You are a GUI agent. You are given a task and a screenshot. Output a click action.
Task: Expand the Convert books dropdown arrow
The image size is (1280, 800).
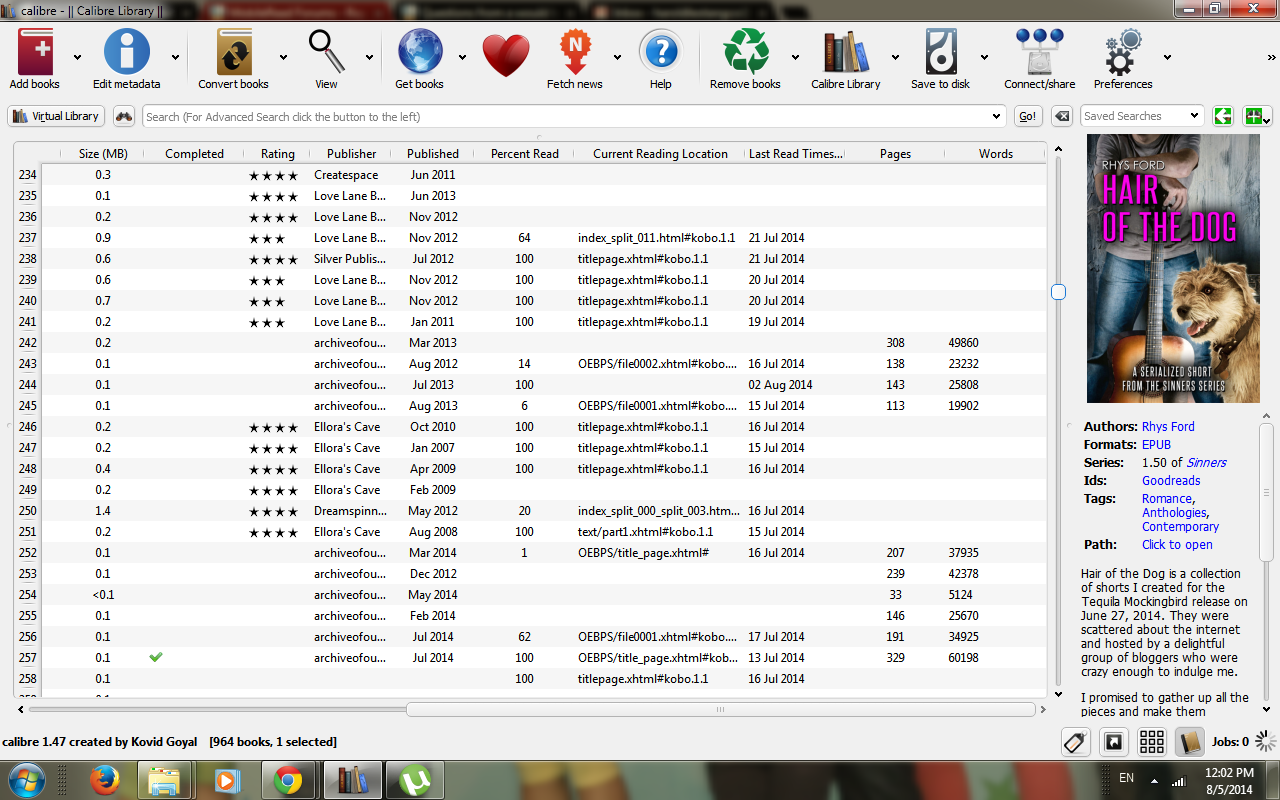click(x=283, y=57)
